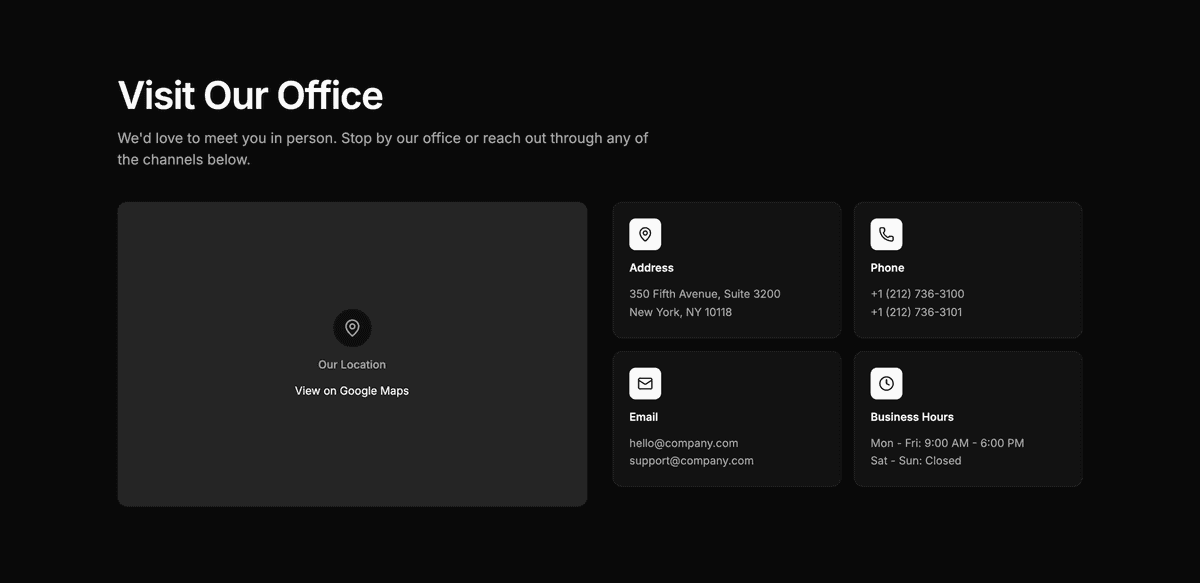Click the New York, NY 10118 line
1200x583 pixels.
click(x=680, y=312)
